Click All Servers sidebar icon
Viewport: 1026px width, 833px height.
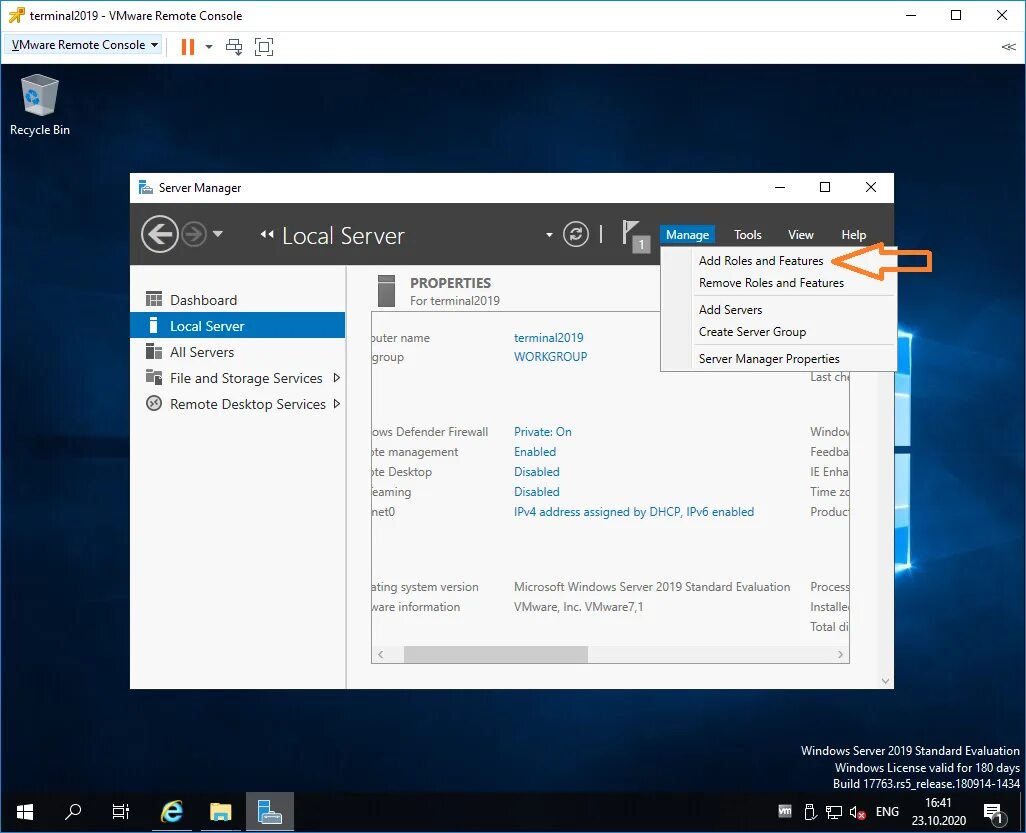point(154,351)
